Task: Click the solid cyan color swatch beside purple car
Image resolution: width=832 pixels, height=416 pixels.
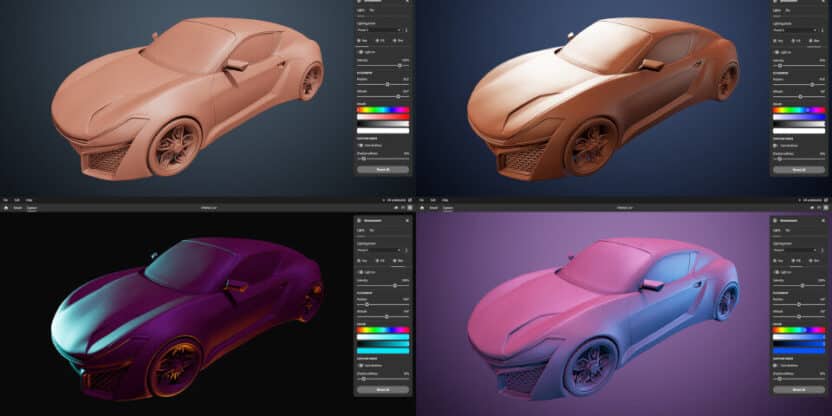Action: pyautogui.click(x=383, y=351)
